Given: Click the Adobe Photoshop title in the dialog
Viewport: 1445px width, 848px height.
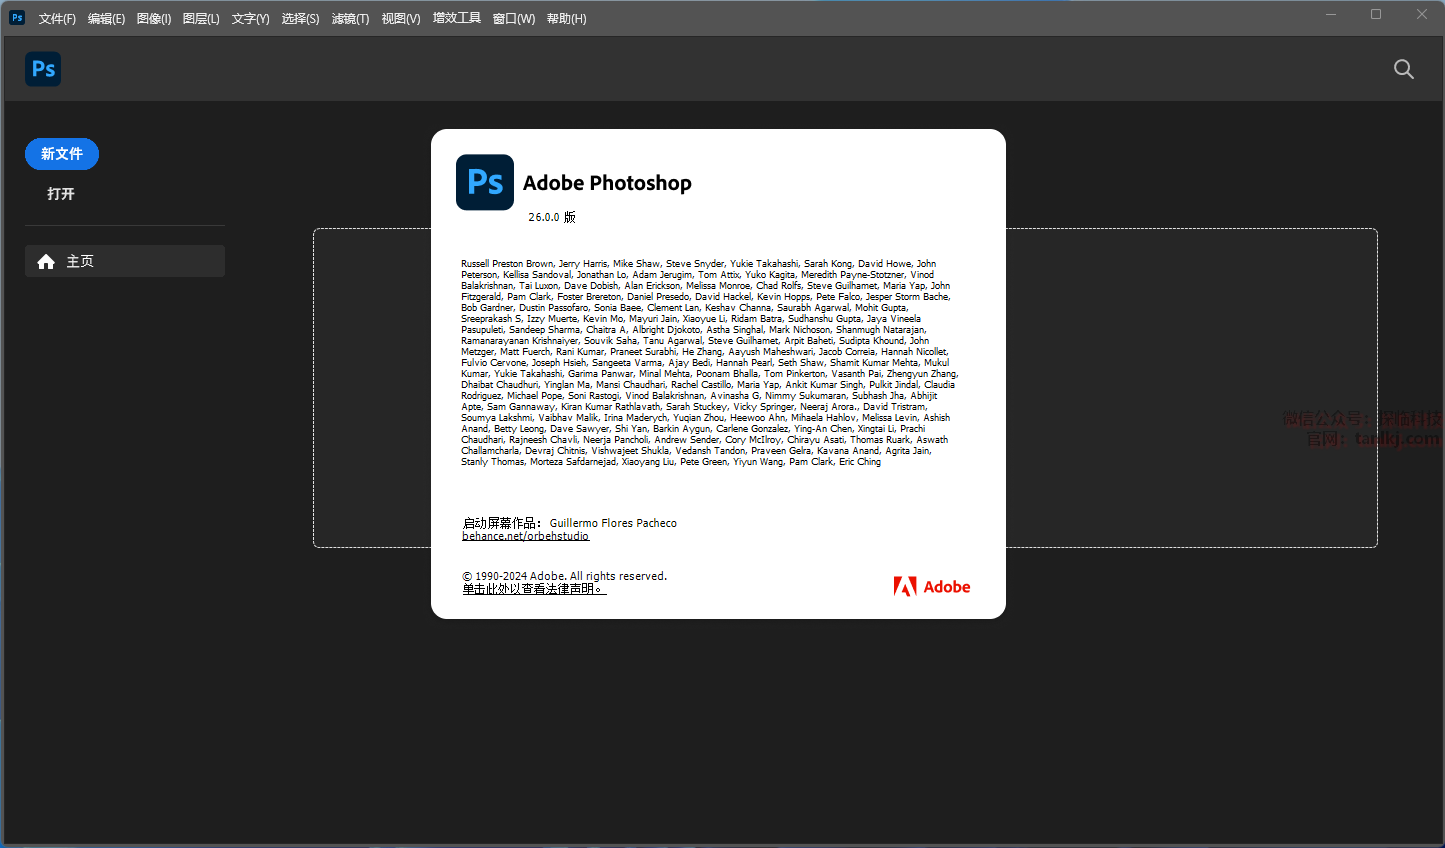Looking at the screenshot, I should [607, 183].
